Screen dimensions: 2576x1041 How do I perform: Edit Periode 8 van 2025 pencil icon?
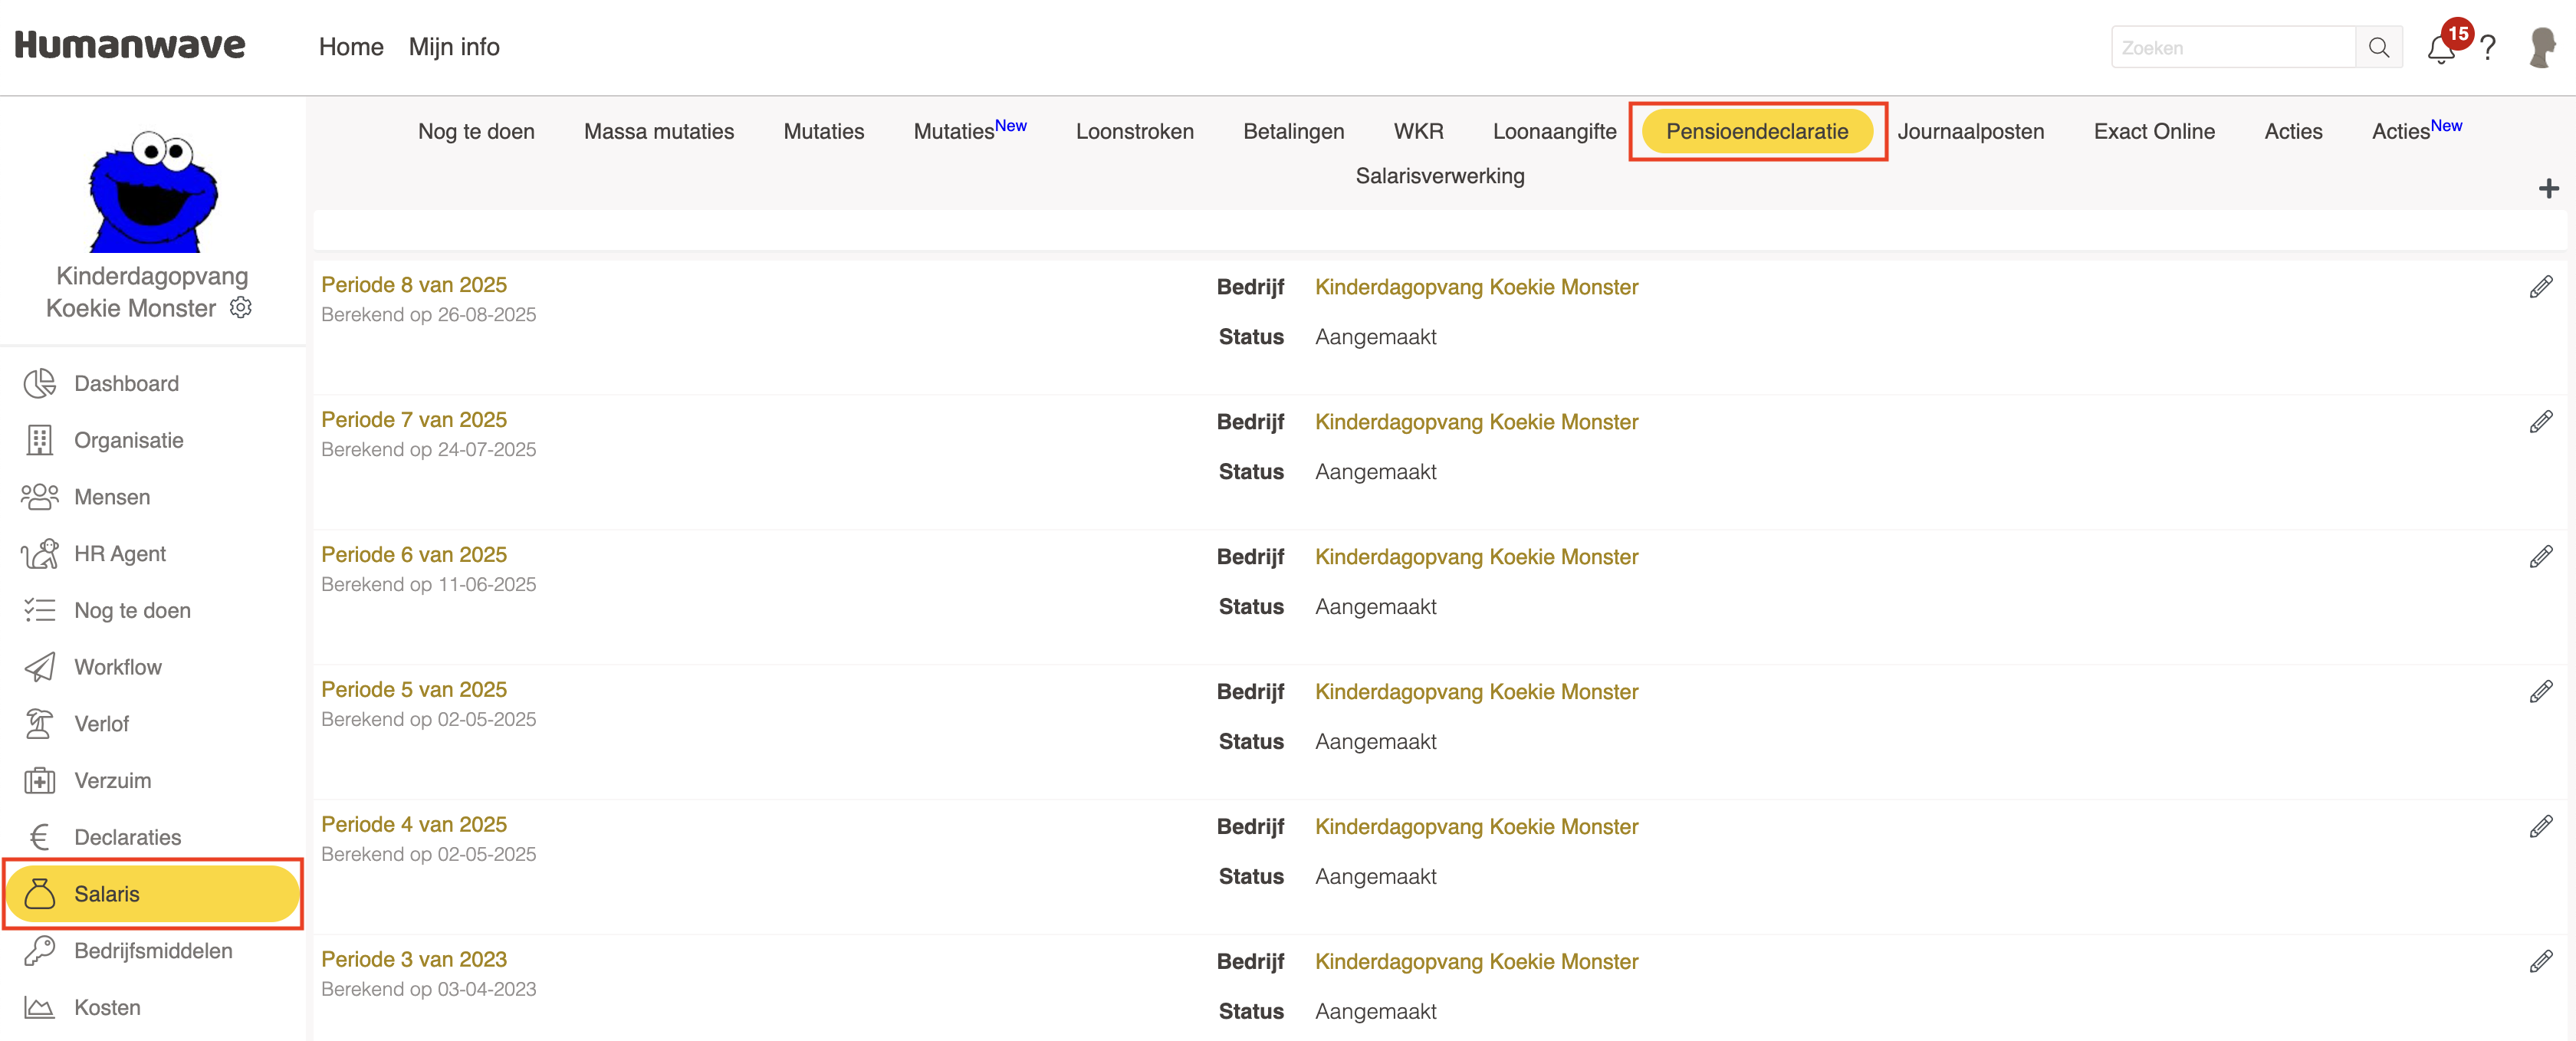[2541, 287]
